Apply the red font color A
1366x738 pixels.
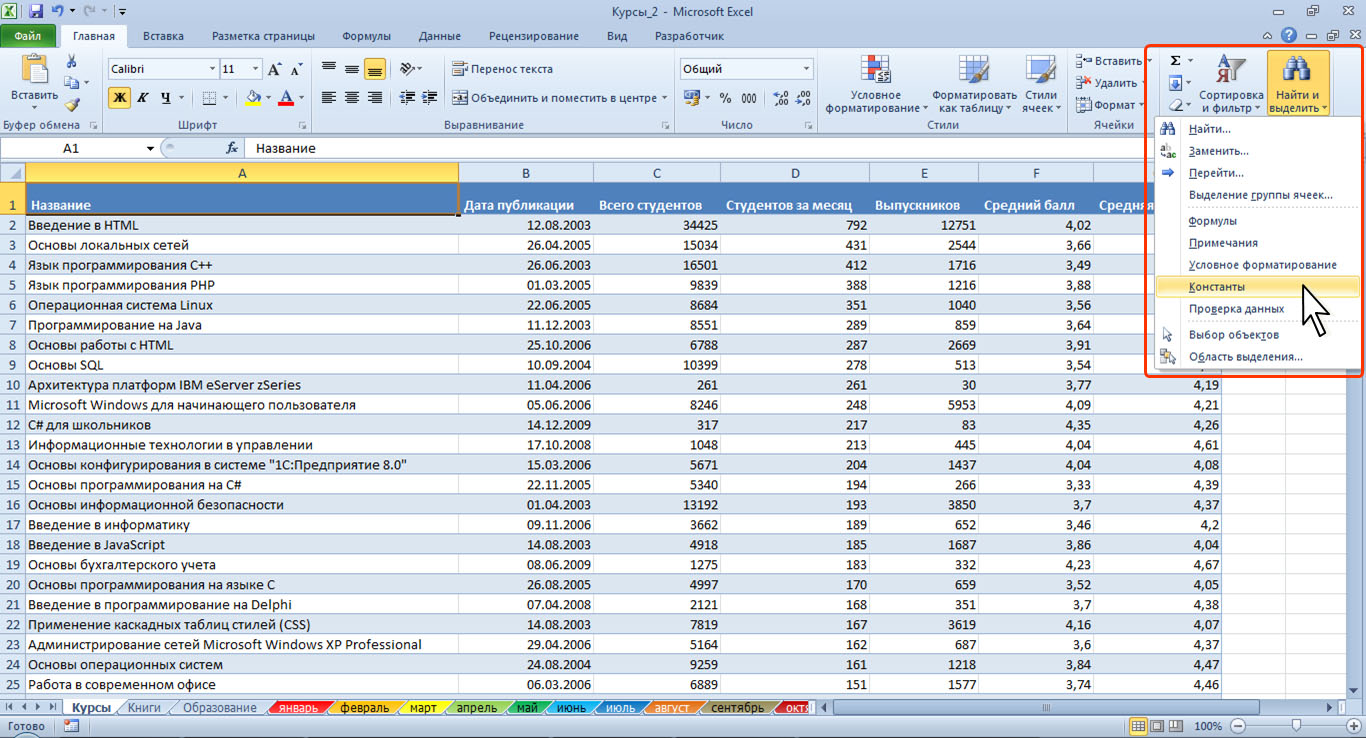tap(287, 97)
